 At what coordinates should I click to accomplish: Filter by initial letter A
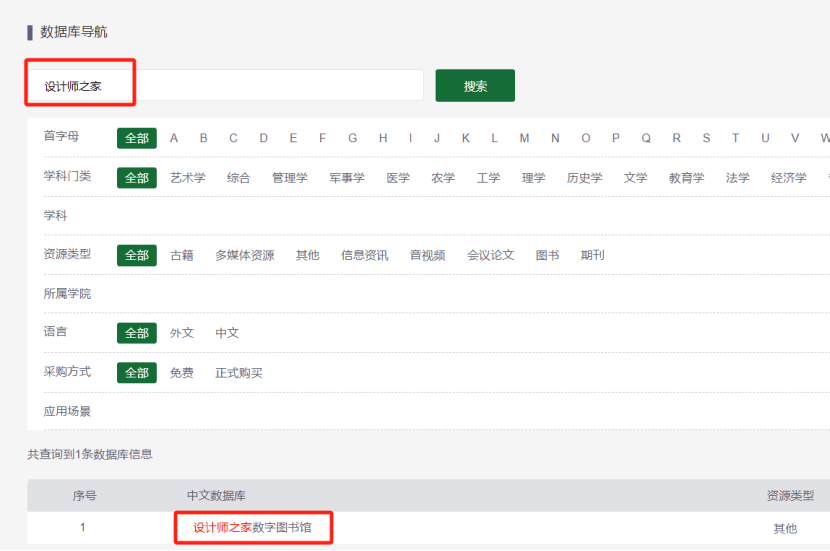[174, 138]
